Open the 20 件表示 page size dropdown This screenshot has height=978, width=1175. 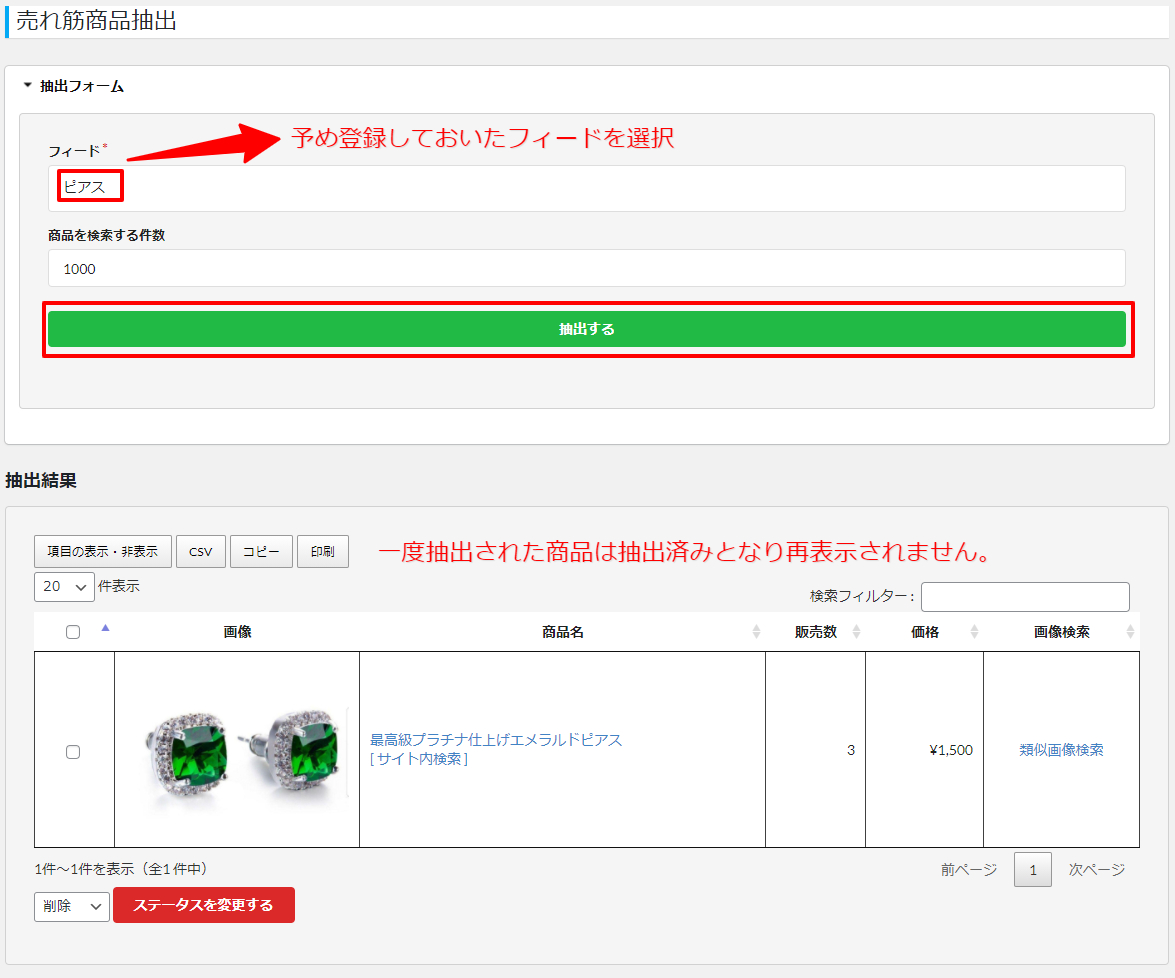click(x=64, y=587)
